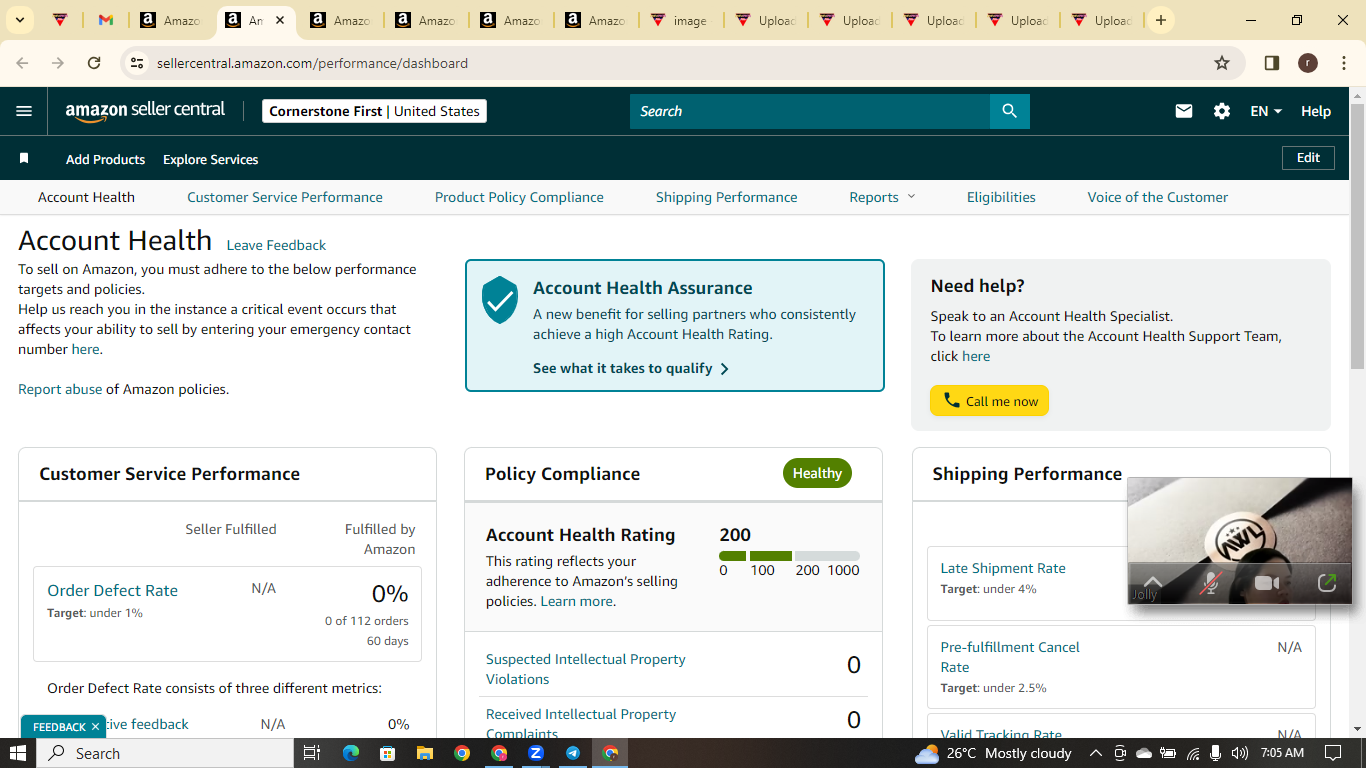Open Explore Services
Screen dimensions: 1366x768
click(210, 159)
